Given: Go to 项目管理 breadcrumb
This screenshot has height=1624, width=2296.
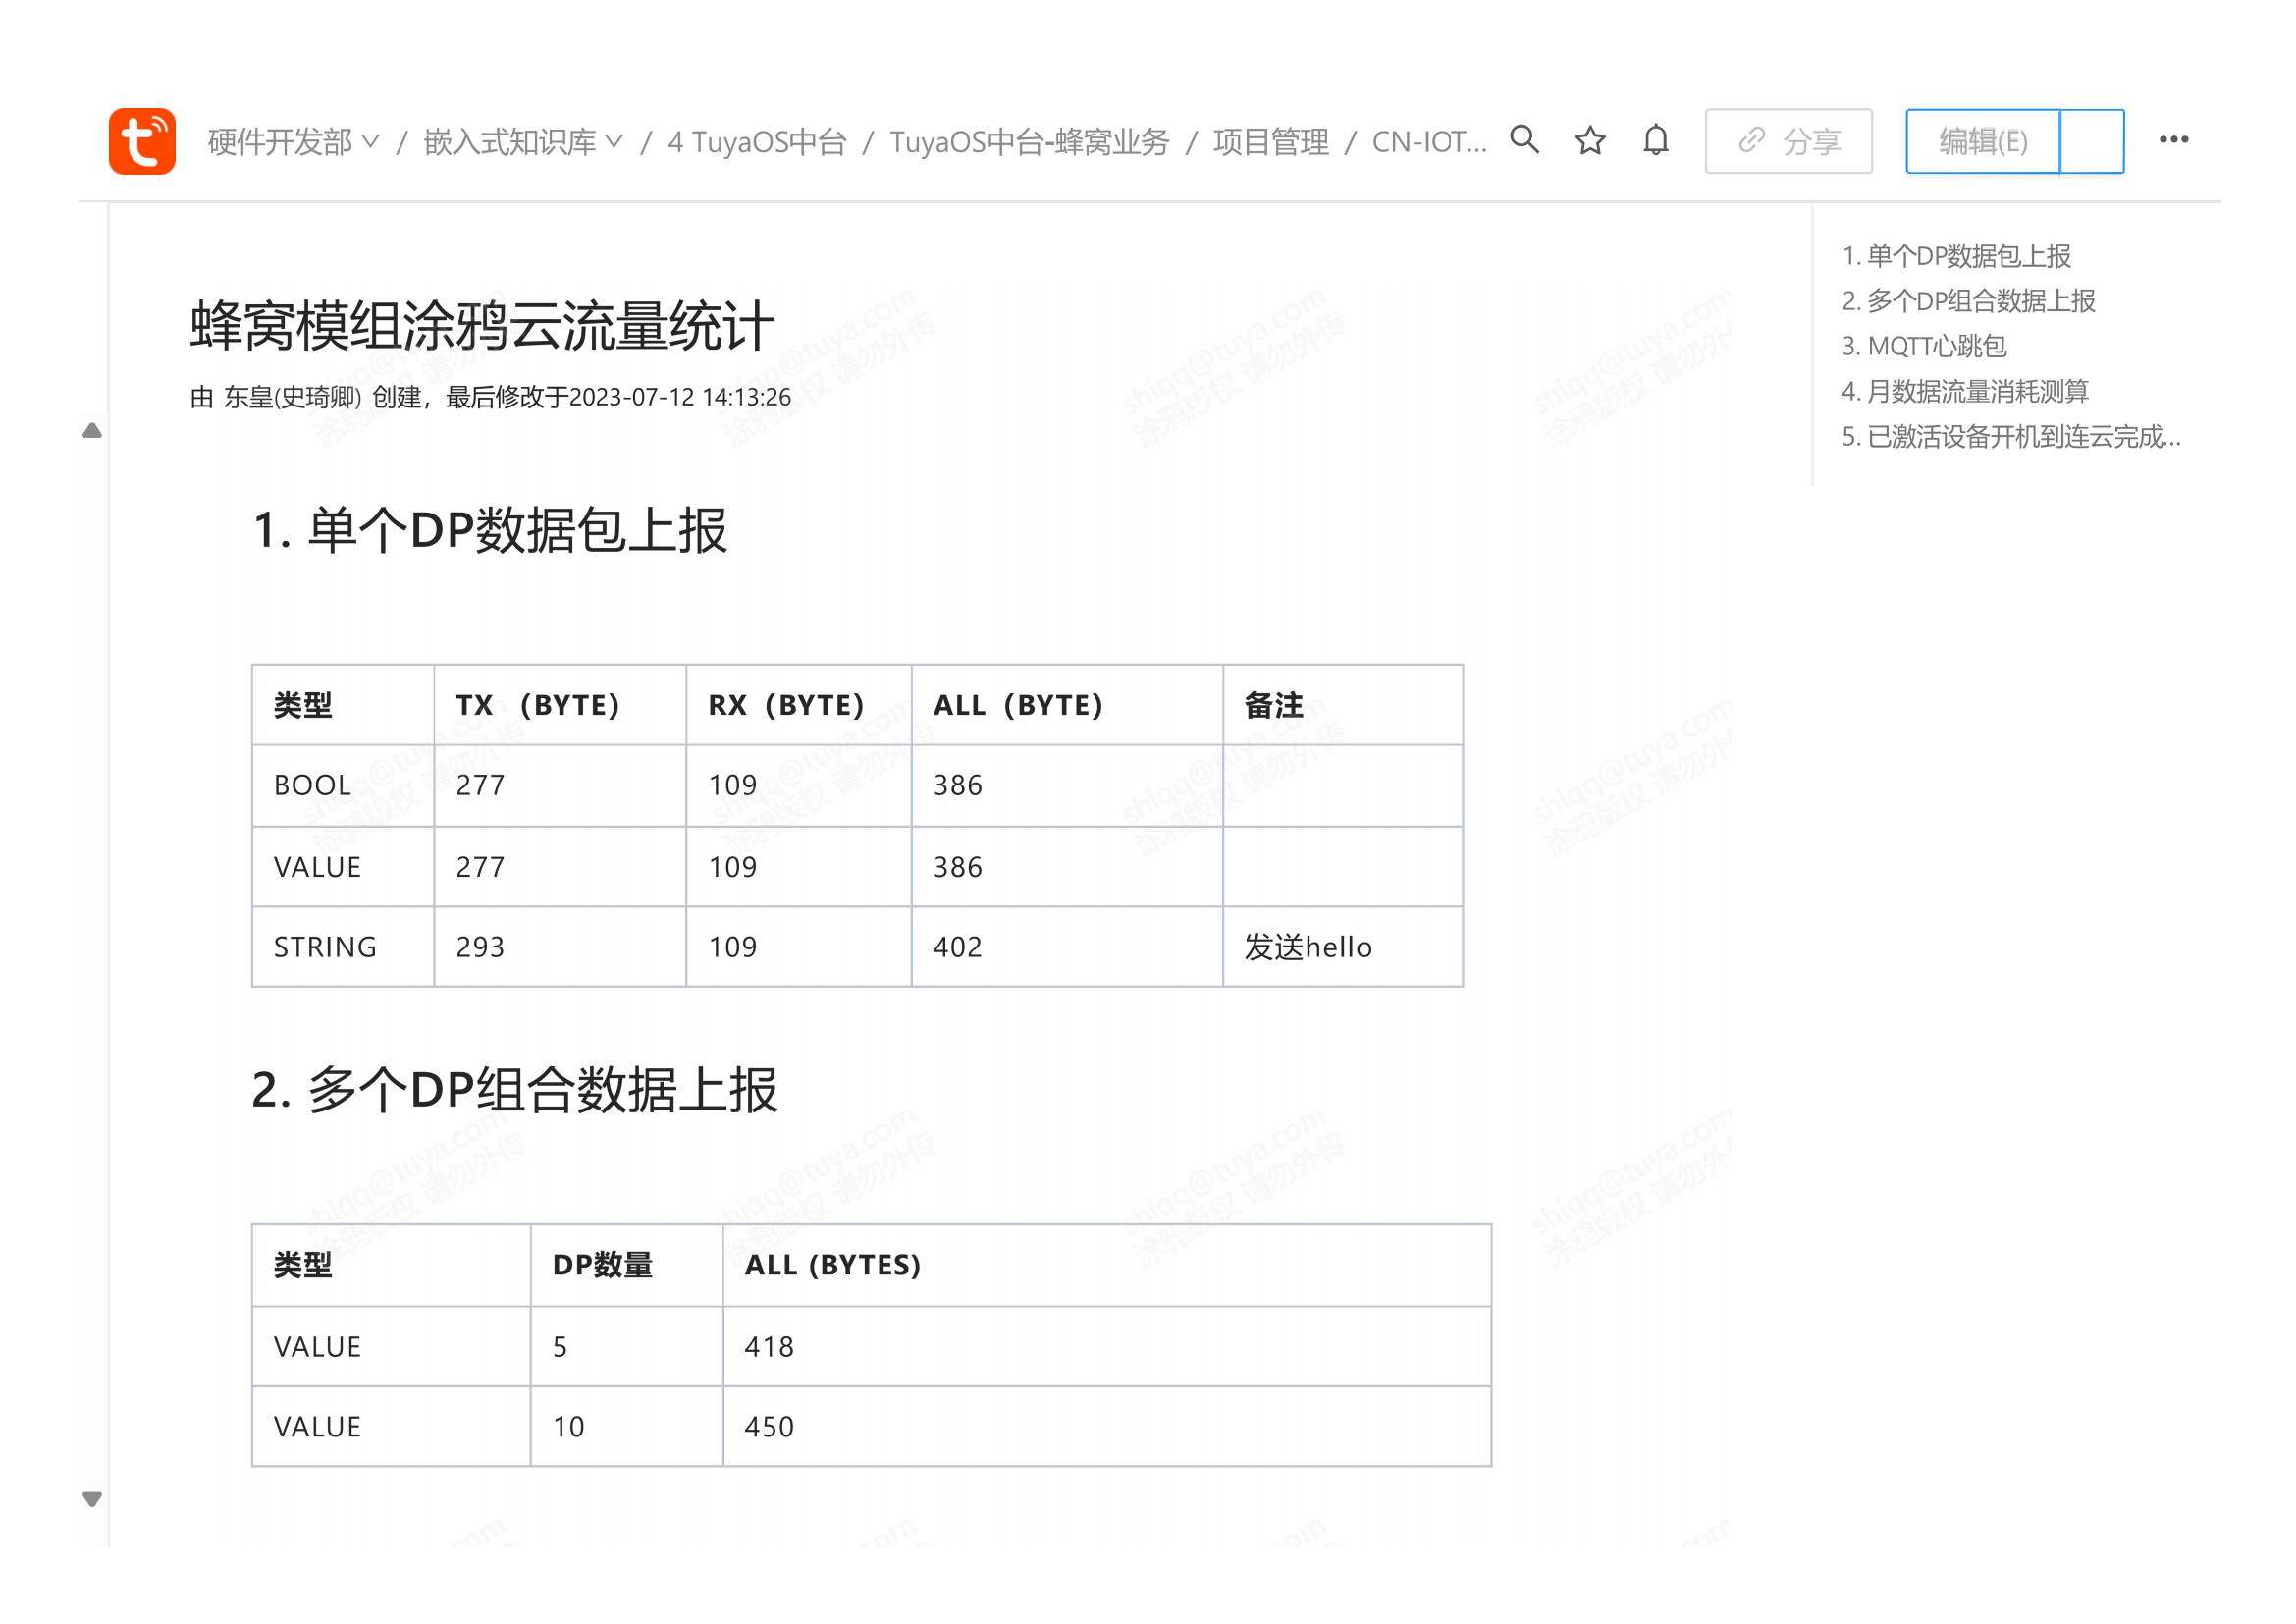Looking at the screenshot, I should (1271, 142).
